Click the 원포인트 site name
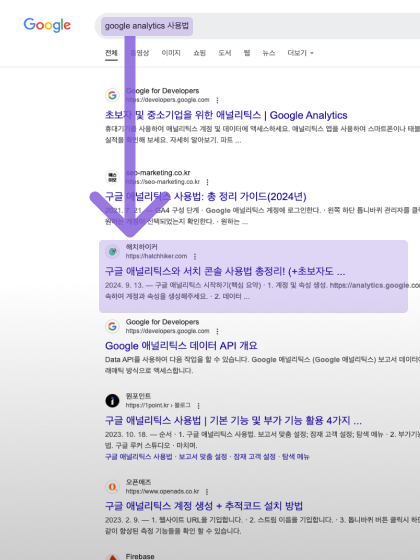This screenshot has width=420, height=560. tap(138, 396)
